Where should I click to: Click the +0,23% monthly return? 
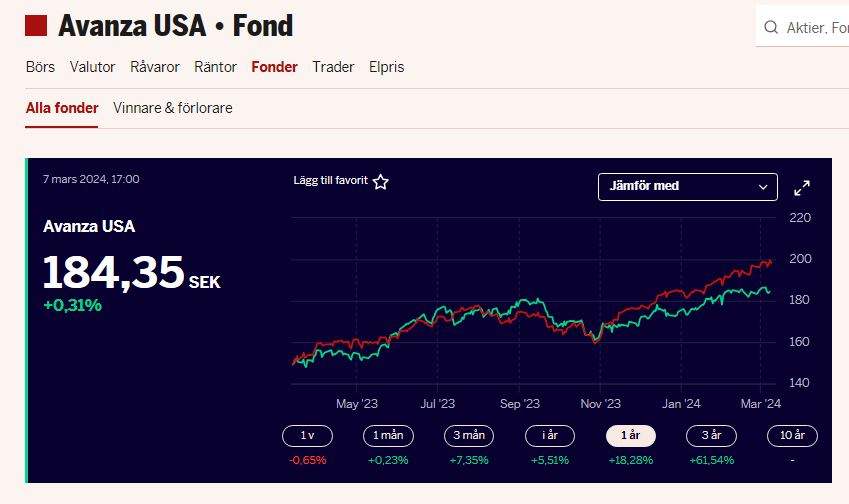click(x=388, y=460)
